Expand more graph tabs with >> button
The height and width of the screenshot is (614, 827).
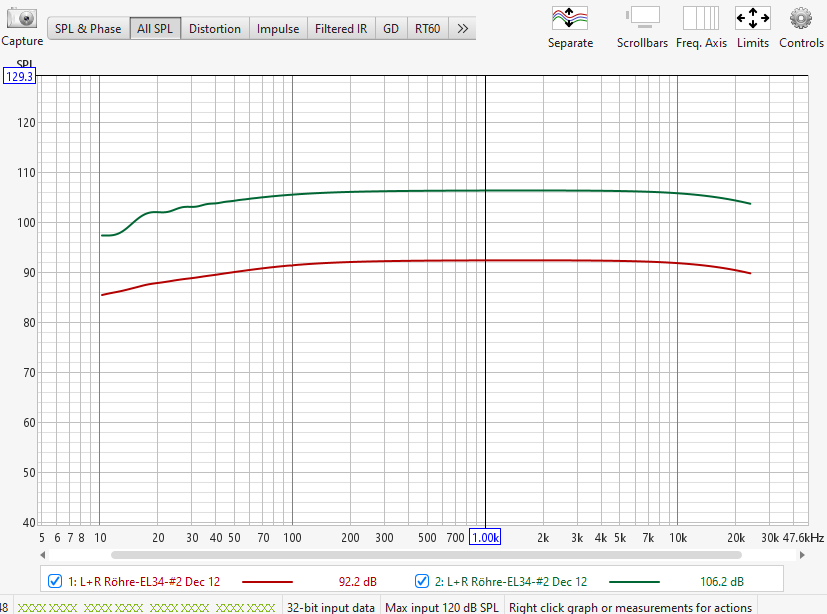(x=462, y=29)
